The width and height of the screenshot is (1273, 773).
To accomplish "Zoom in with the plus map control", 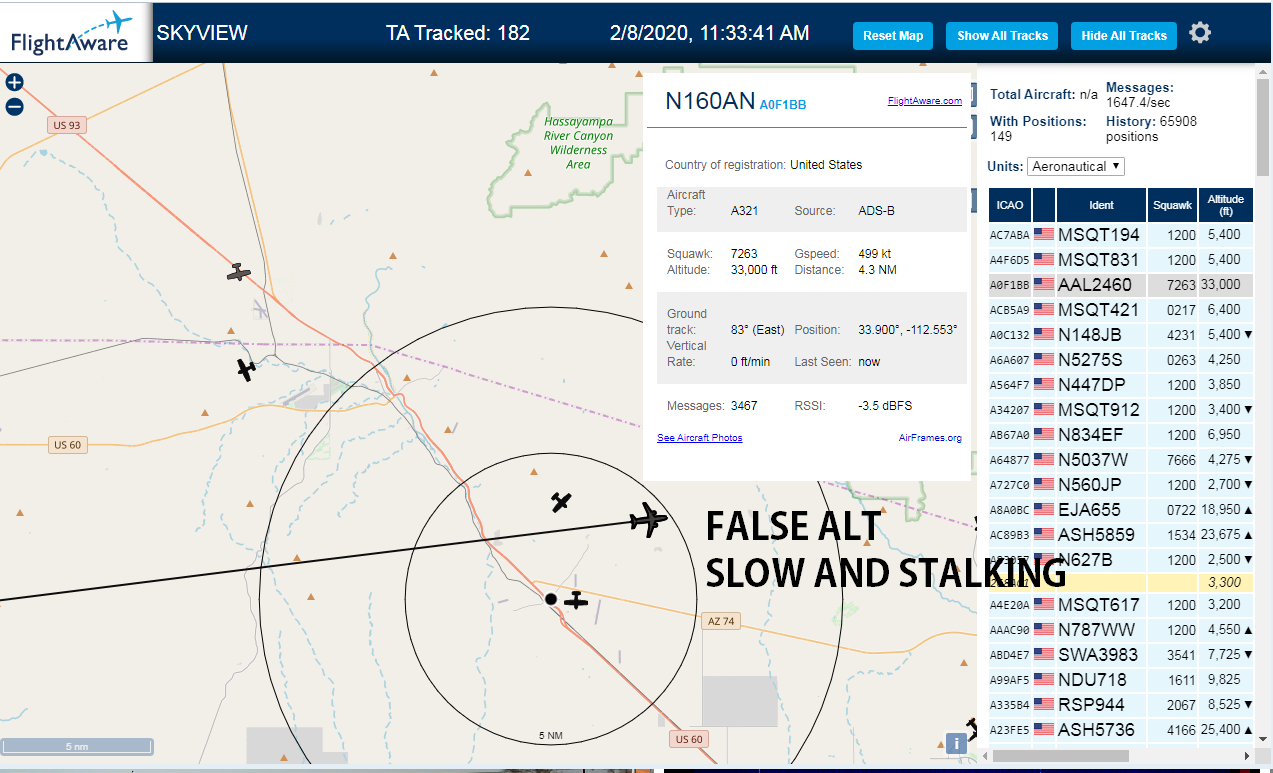I will (14, 83).
